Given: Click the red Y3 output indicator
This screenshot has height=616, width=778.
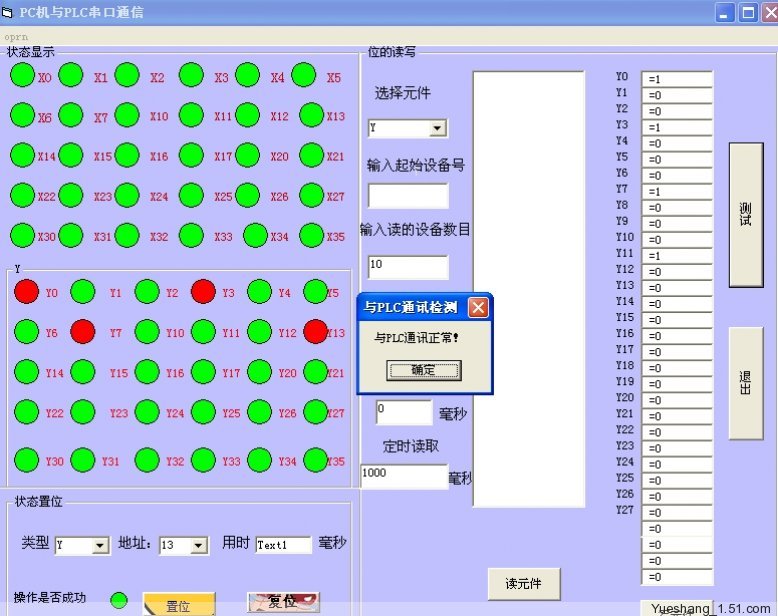Looking at the screenshot, I should tap(203, 291).
